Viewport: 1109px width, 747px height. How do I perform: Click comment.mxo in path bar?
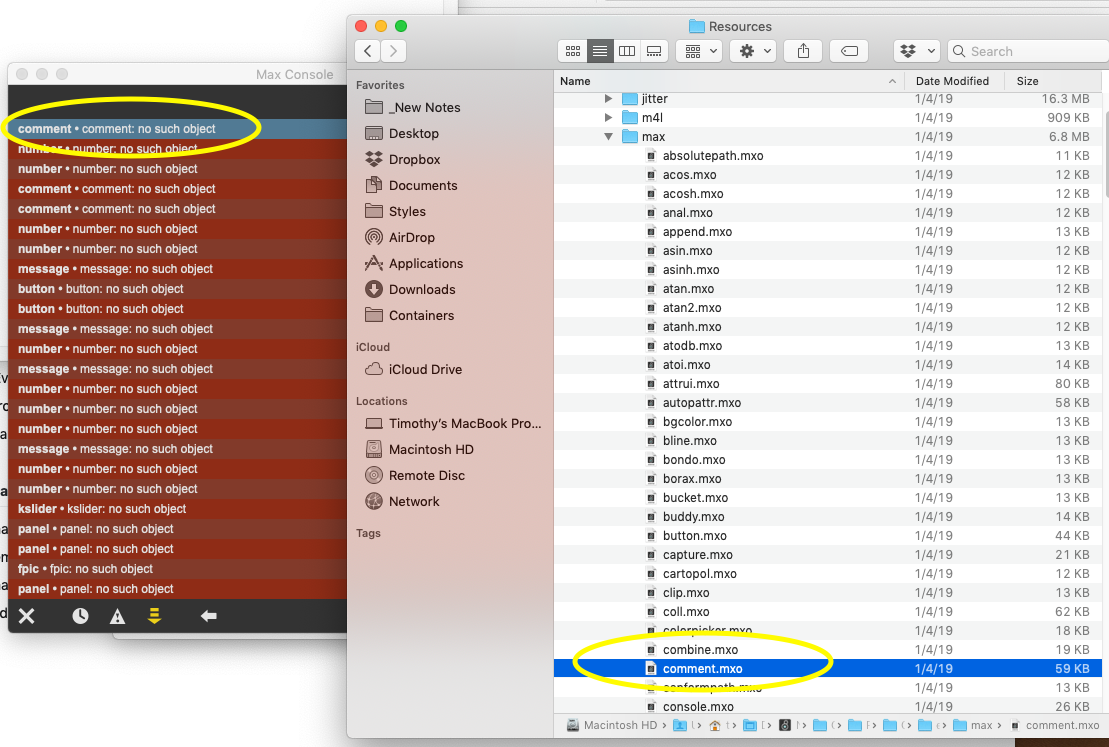pyautogui.click(x=1055, y=725)
